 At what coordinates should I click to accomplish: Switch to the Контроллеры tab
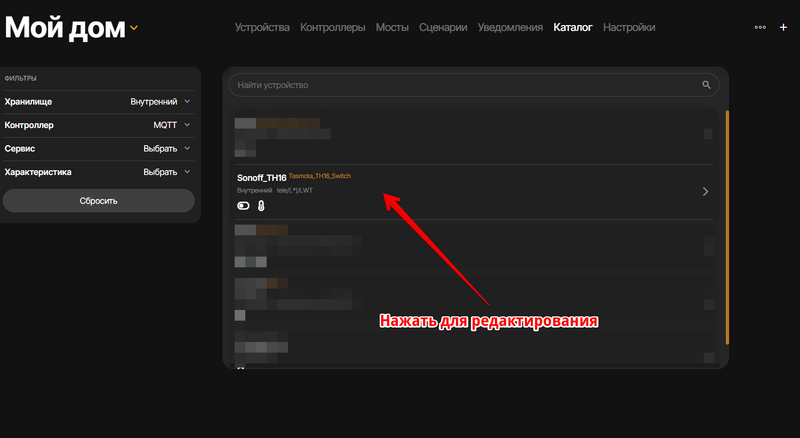click(332, 28)
